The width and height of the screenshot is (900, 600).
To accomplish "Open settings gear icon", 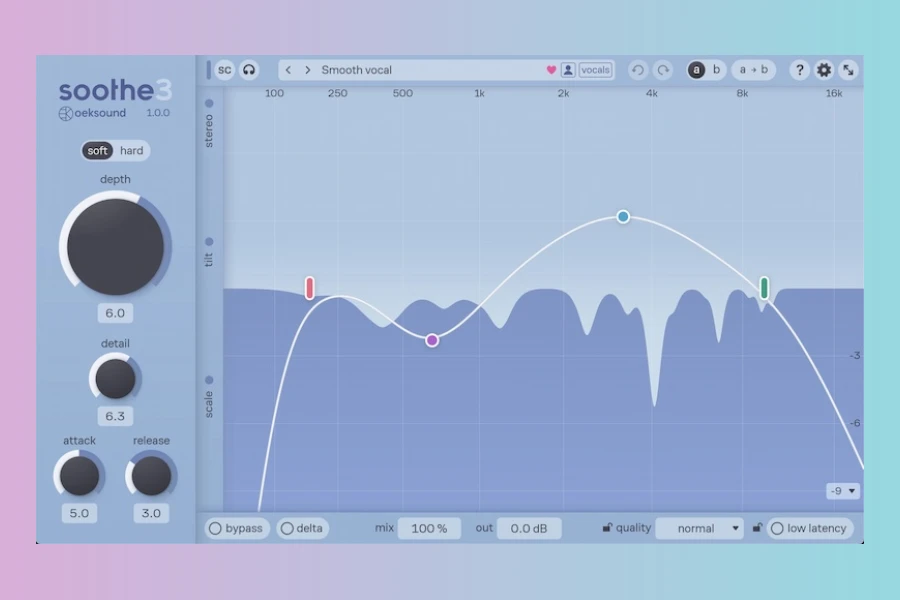I will (x=824, y=70).
